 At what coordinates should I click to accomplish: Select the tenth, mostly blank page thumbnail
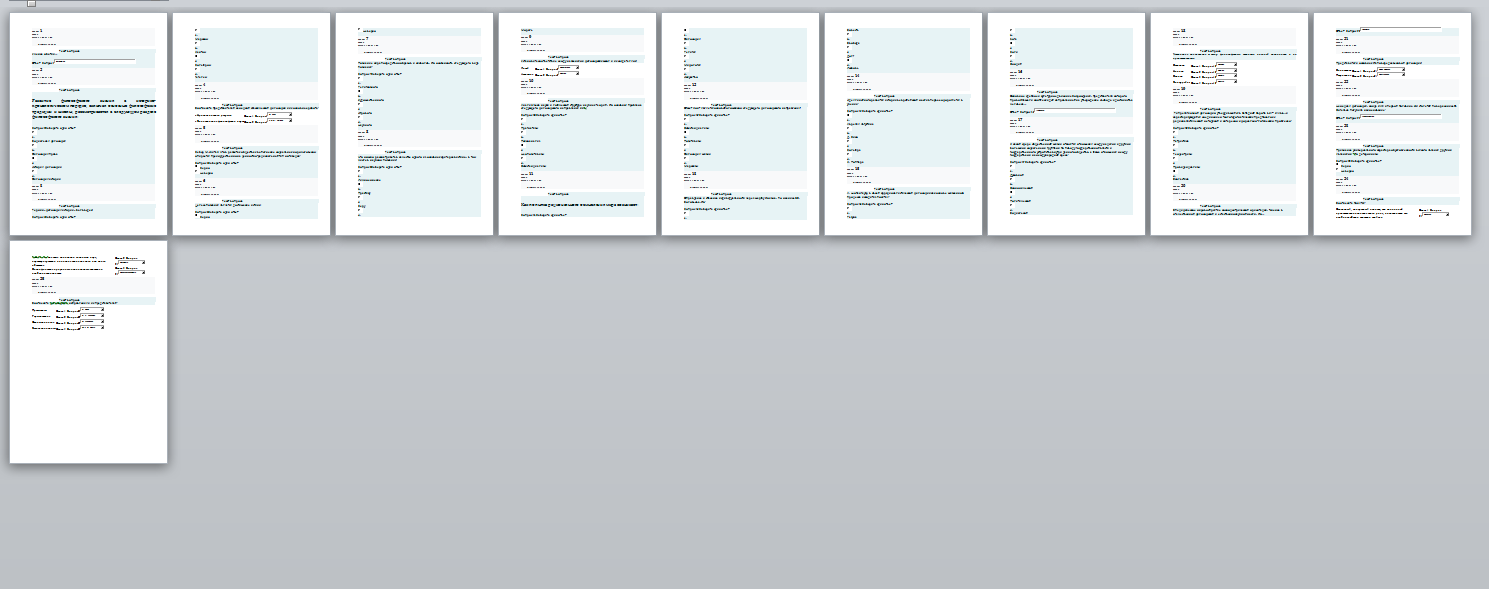click(x=88, y=352)
